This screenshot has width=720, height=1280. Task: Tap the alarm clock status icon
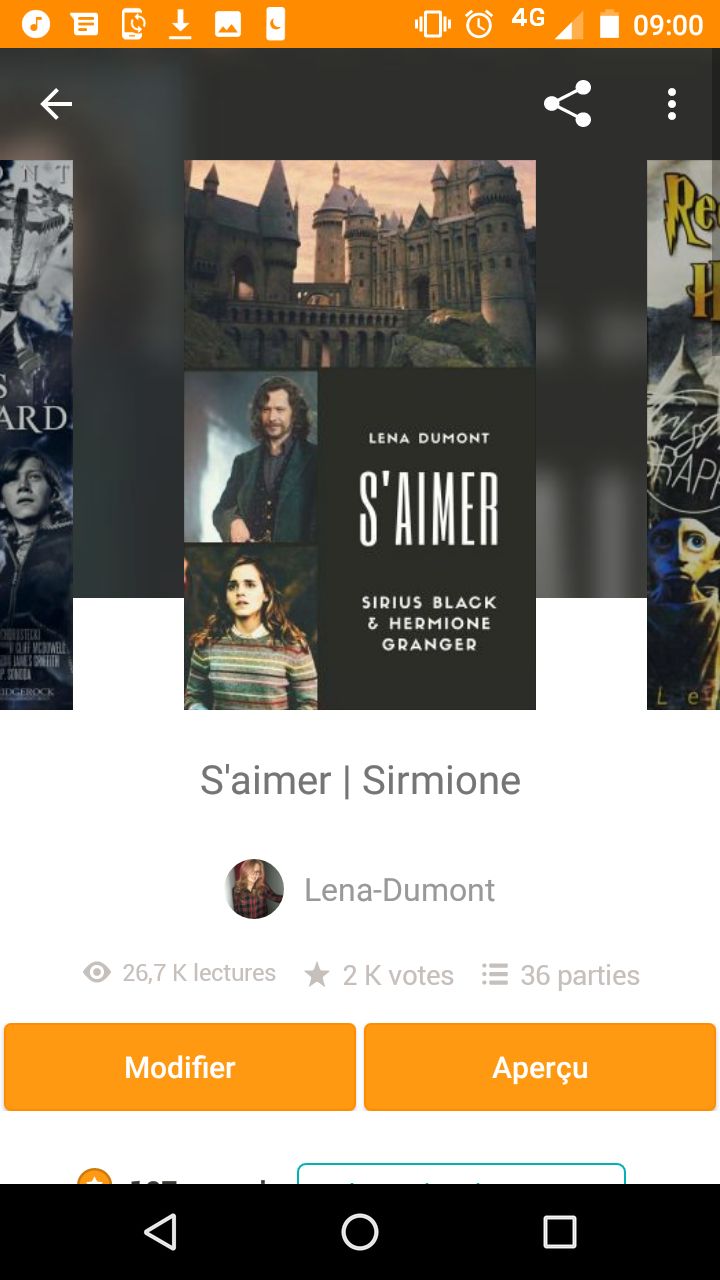(x=480, y=24)
